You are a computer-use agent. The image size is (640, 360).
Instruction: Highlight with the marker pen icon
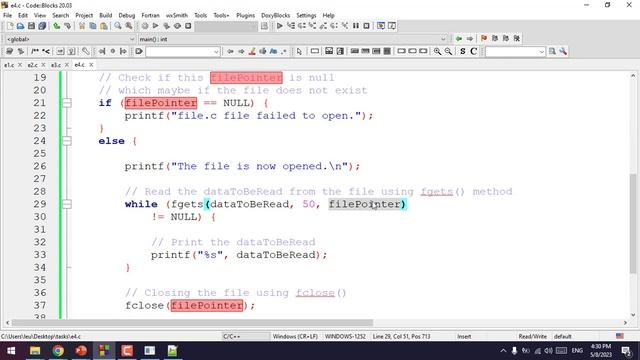[252, 51]
